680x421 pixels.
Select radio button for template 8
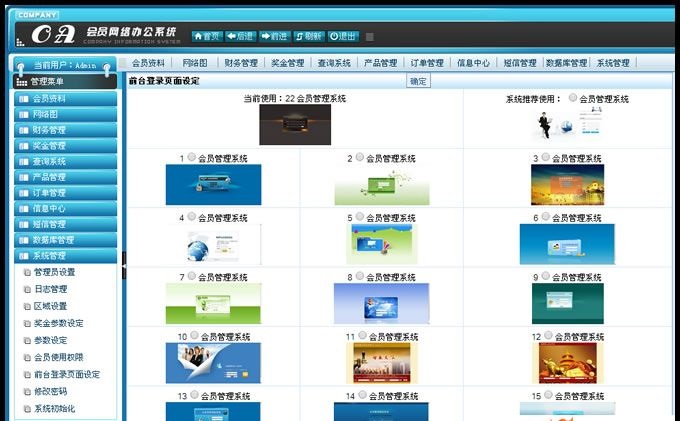click(360, 276)
